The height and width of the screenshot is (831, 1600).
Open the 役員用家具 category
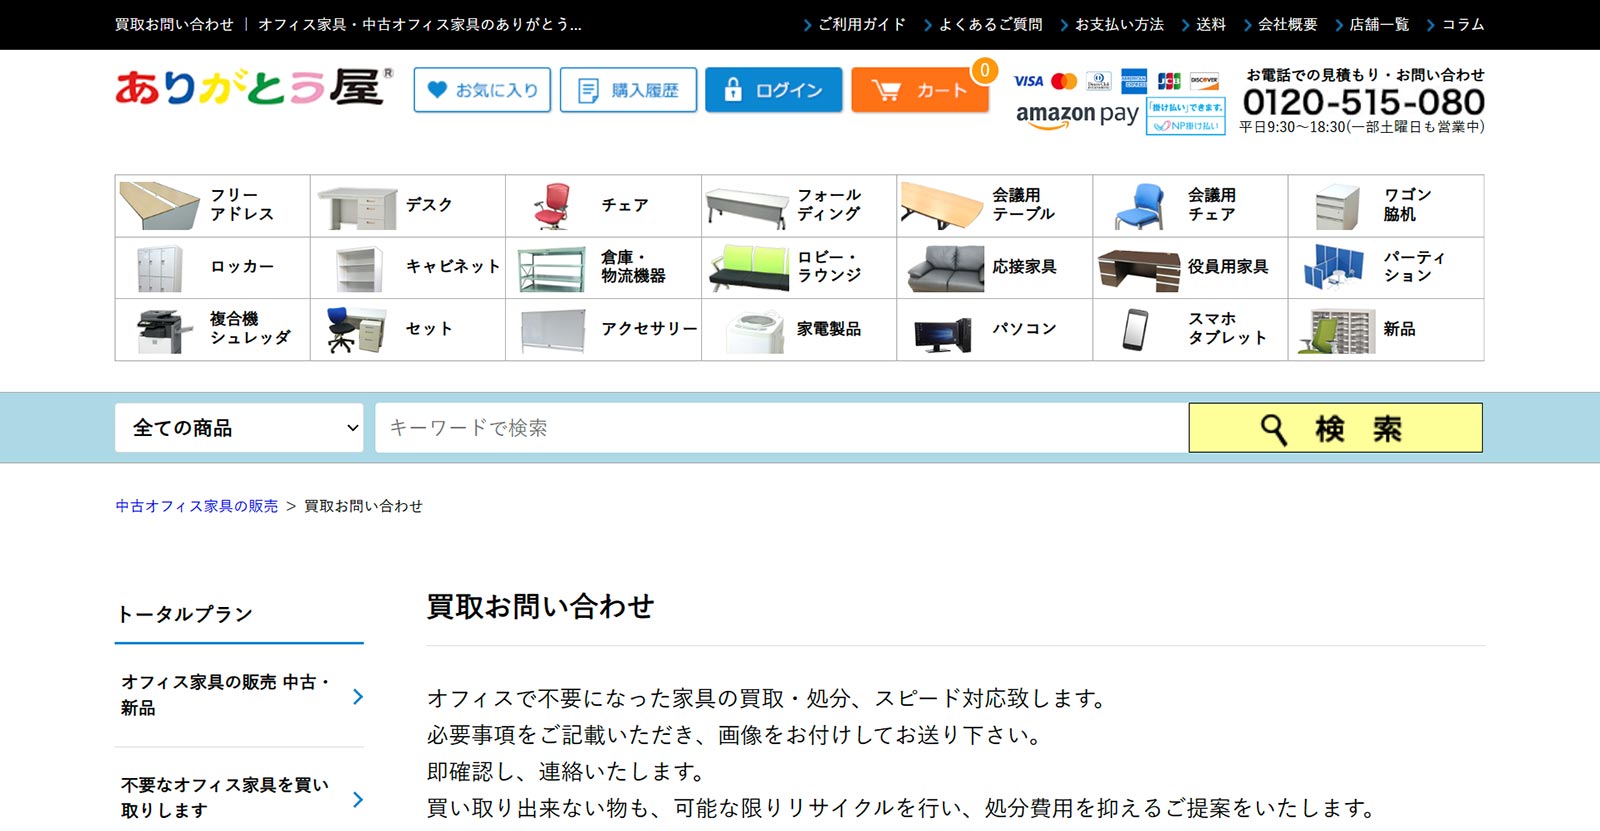[x=1190, y=267]
